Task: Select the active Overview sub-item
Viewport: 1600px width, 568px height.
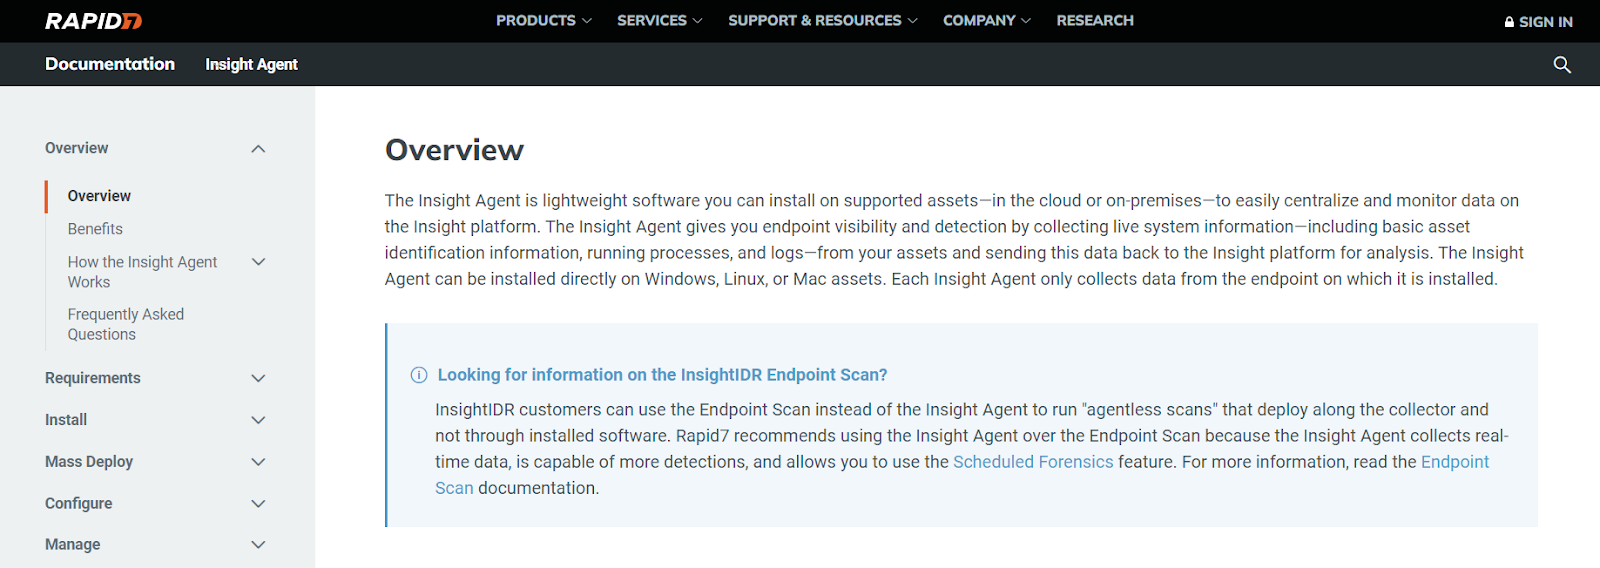Action: click(99, 196)
